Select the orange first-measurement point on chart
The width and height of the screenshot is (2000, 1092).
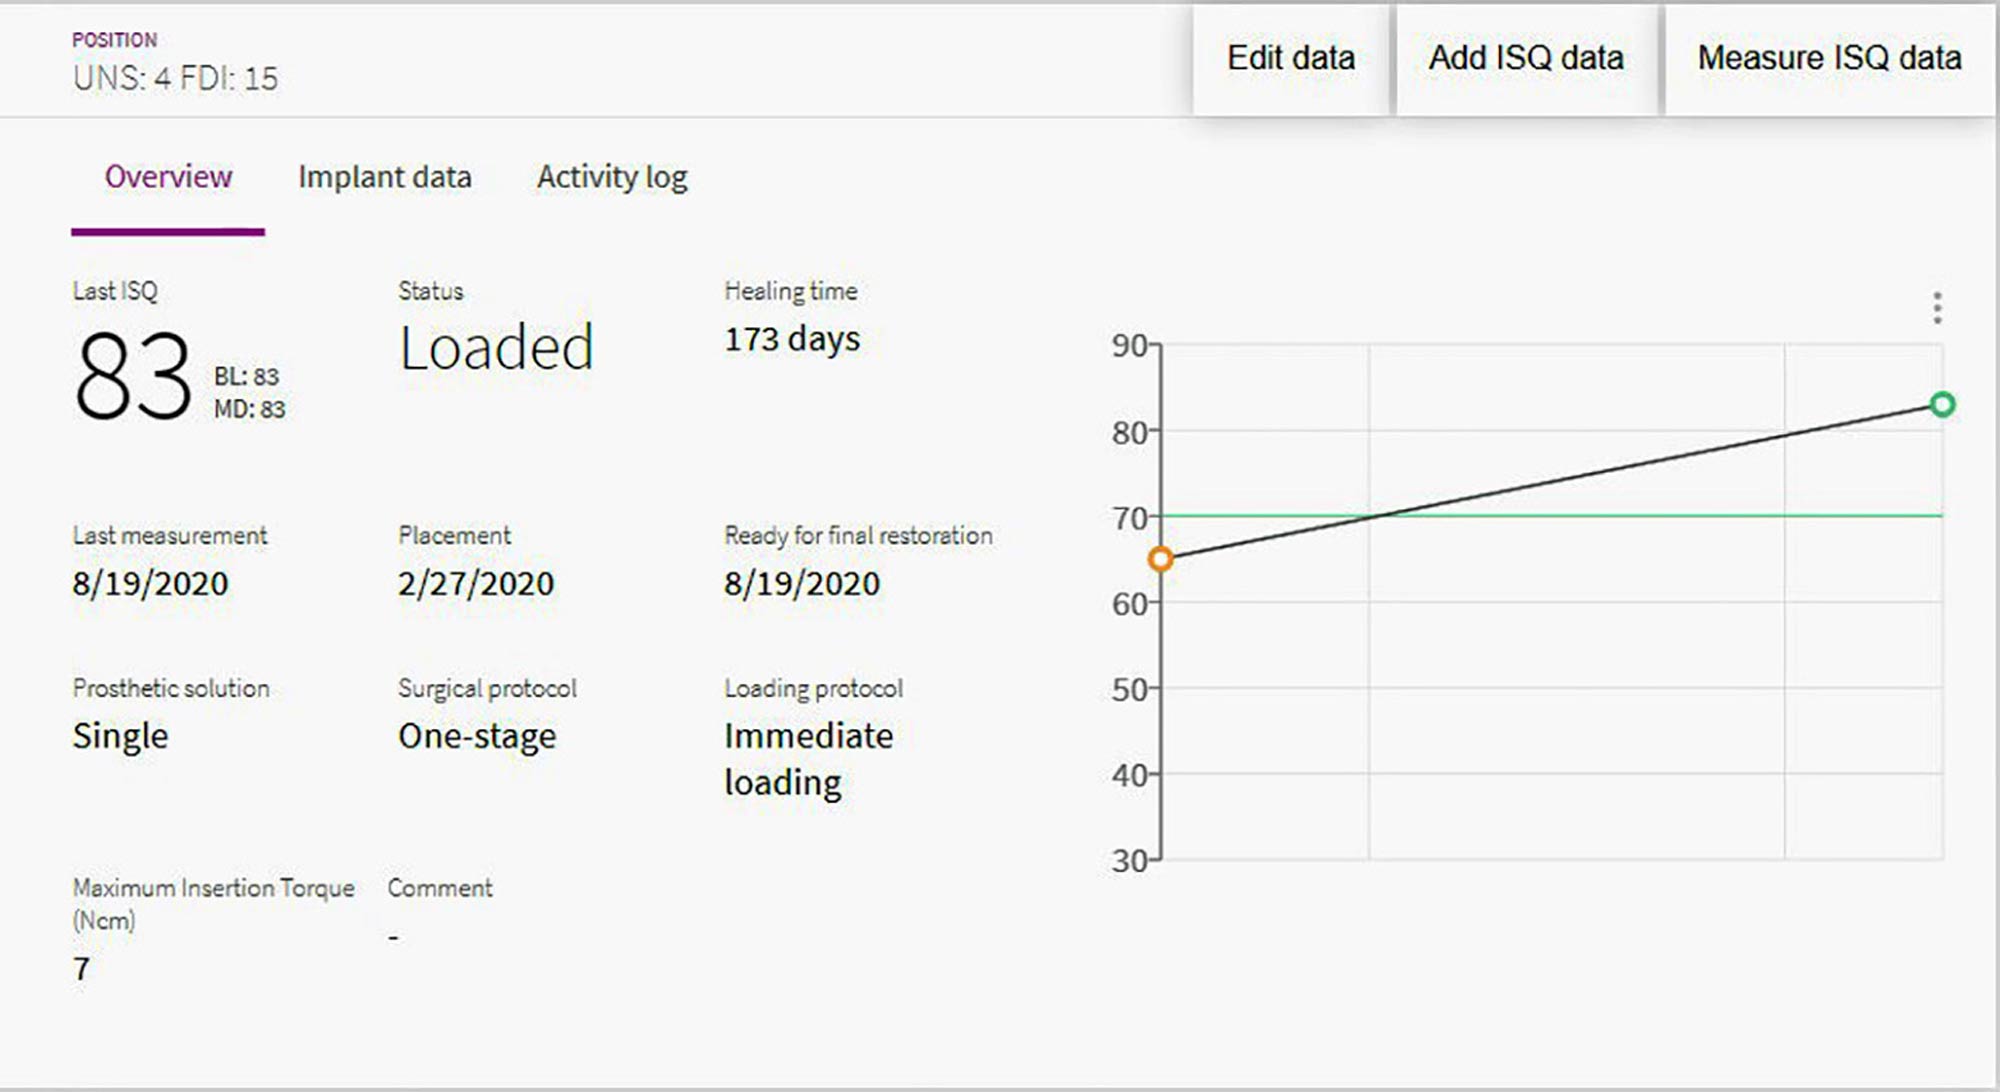pyautogui.click(x=1160, y=559)
